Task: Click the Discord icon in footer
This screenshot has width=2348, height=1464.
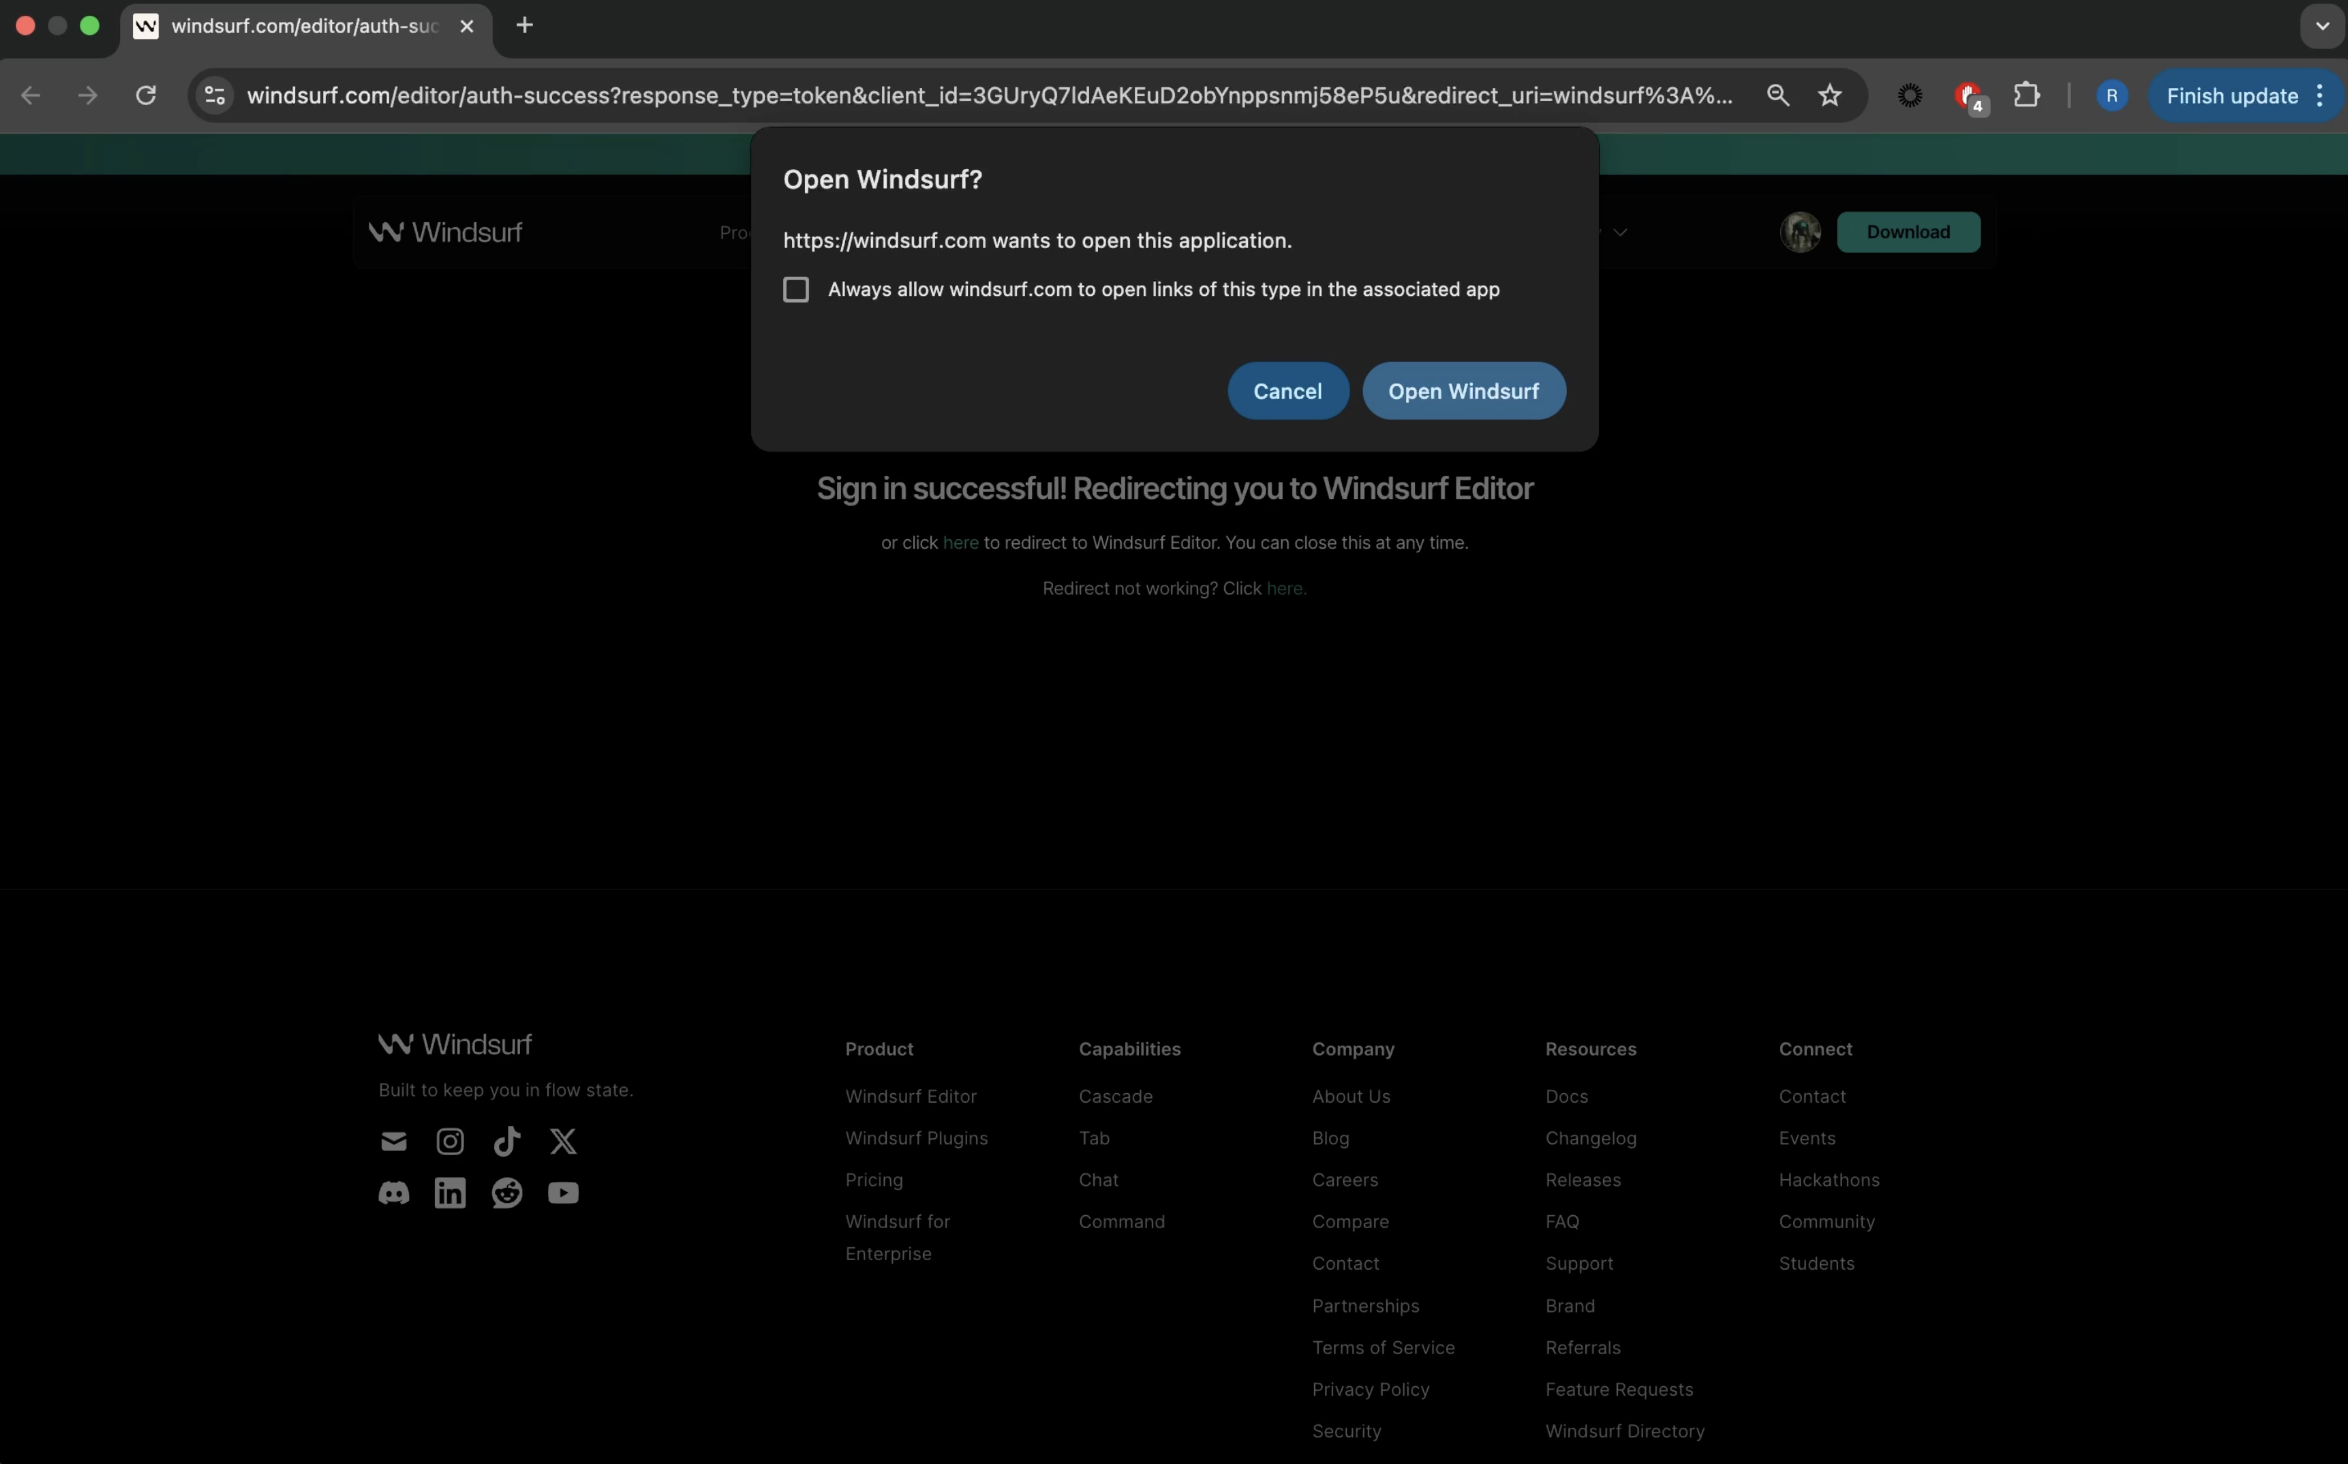Action: click(x=393, y=1193)
